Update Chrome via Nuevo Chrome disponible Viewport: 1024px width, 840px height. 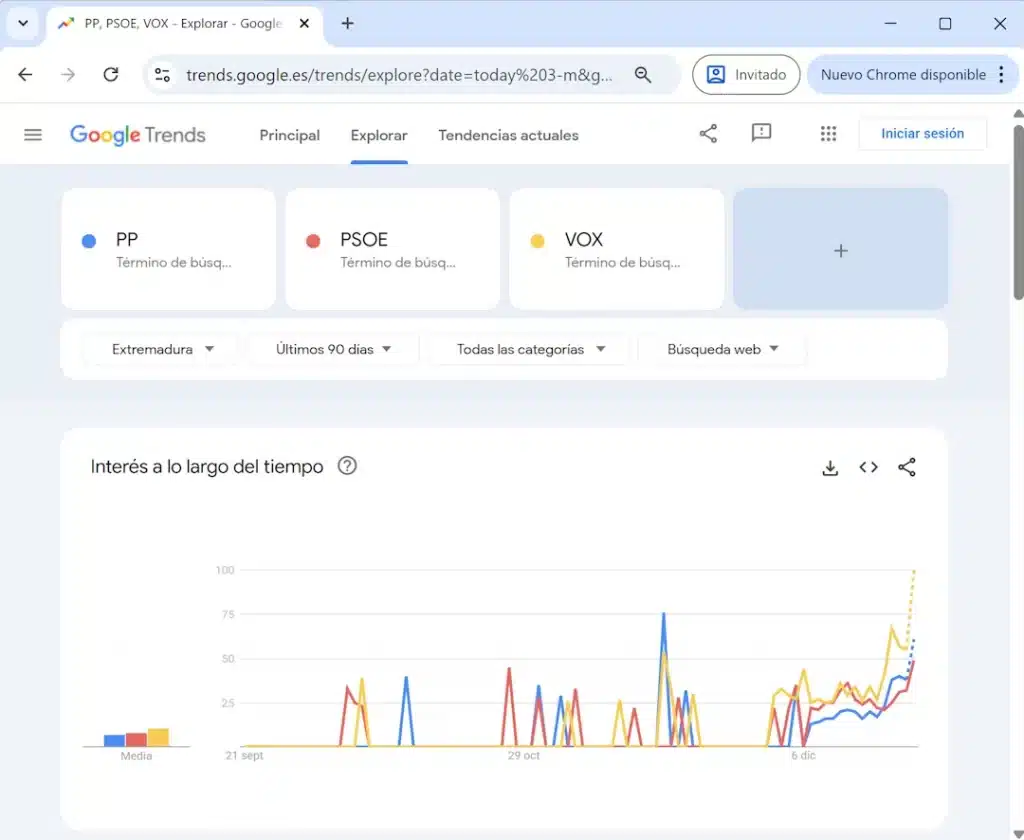pyautogui.click(x=905, y=74)
